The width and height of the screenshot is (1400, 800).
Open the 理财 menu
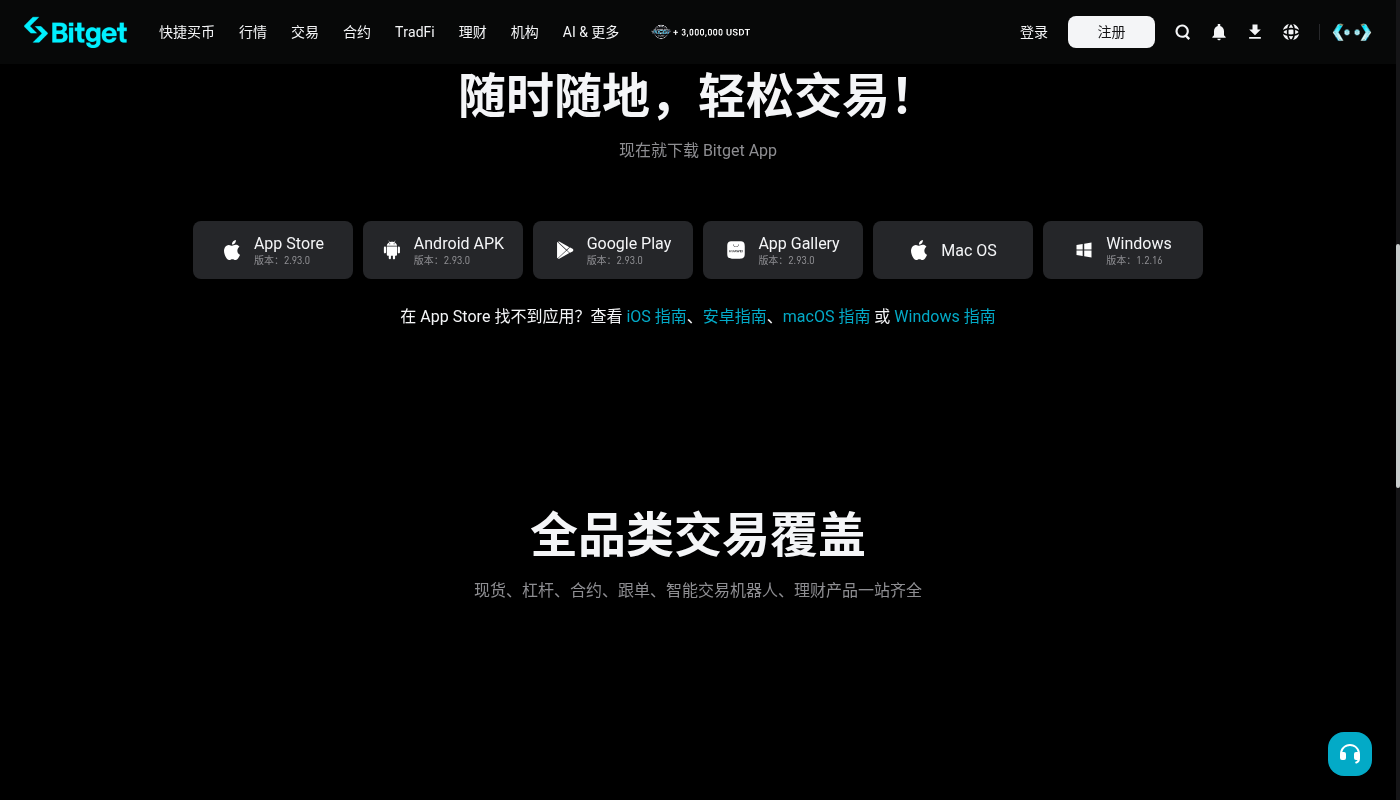click(473, 32)
